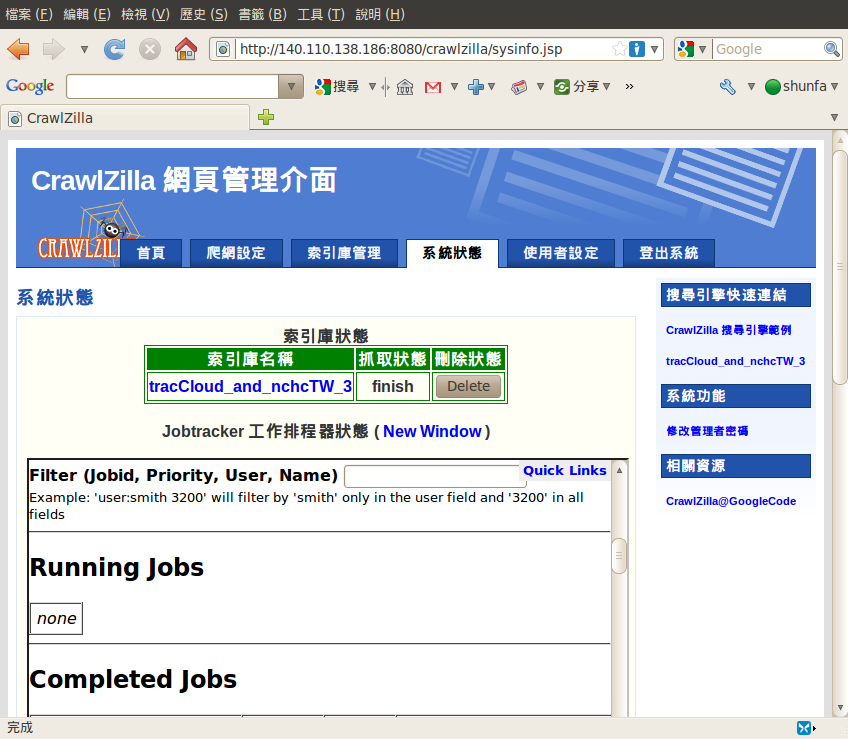Click the Stop loading icon
The image size is (848, 739).
click(150, 50)
